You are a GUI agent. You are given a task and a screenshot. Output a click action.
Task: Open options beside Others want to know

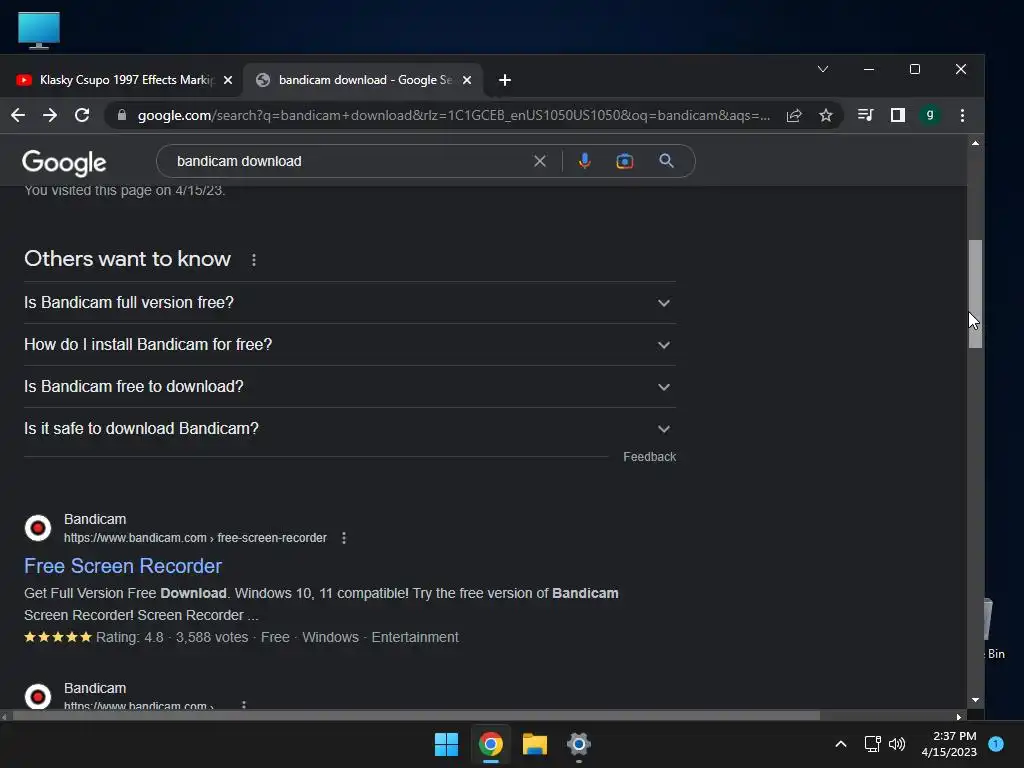pos(254,260)
